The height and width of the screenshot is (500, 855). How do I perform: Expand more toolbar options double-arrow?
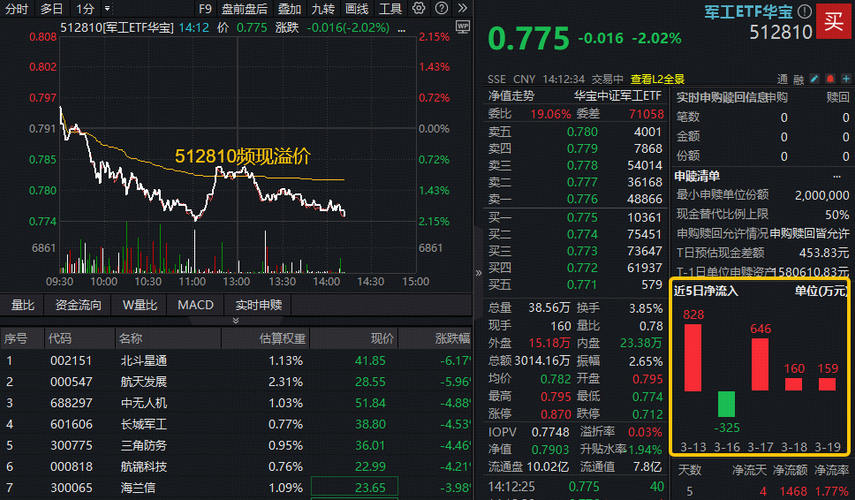pos(462,8)
